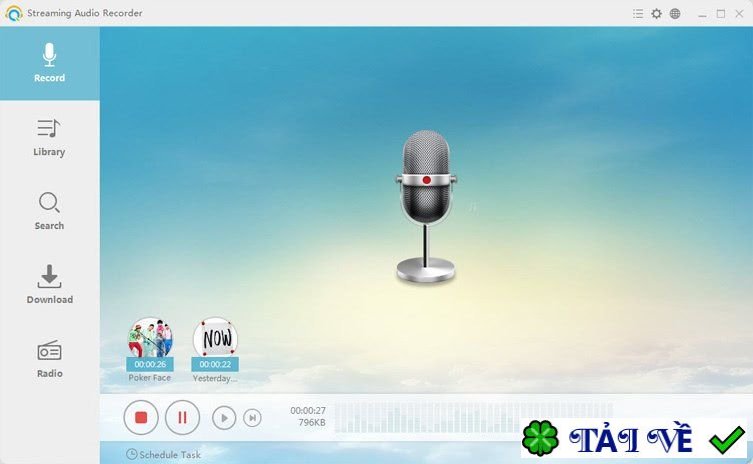The image size is (753, 464).
Task: Click the 00:00:27 recording timer
Action: (x=308, y=411)
